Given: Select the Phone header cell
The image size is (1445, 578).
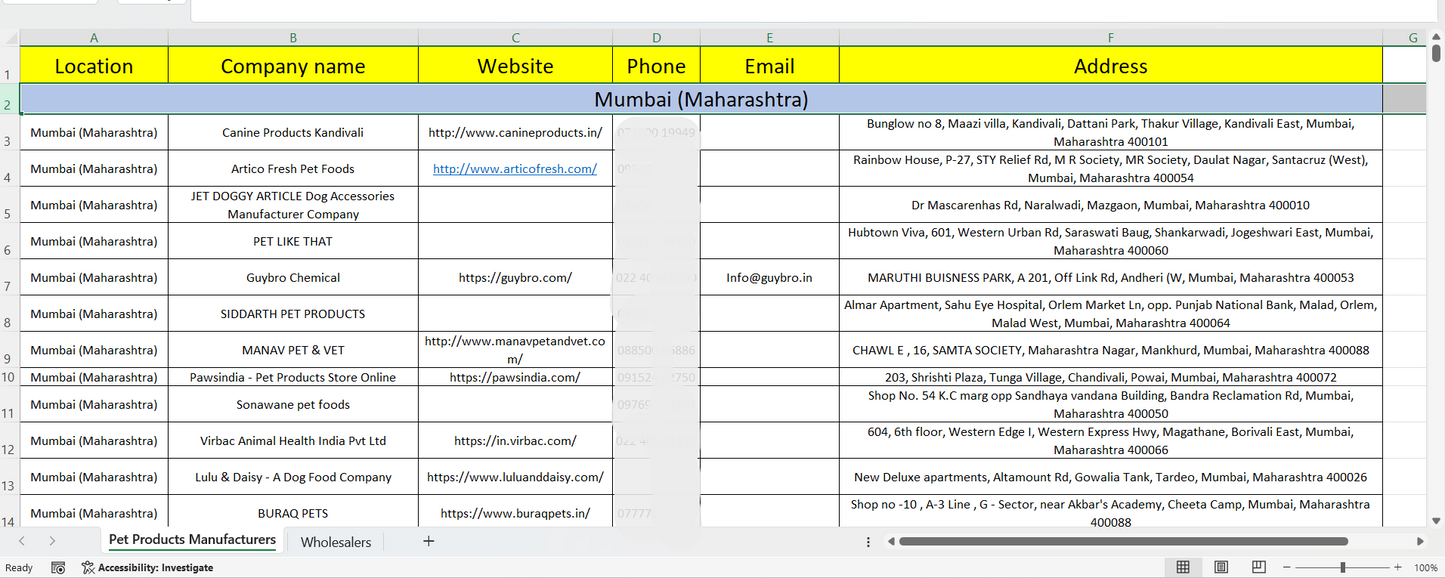Looking at the screenshot, I should coord(656,65).
